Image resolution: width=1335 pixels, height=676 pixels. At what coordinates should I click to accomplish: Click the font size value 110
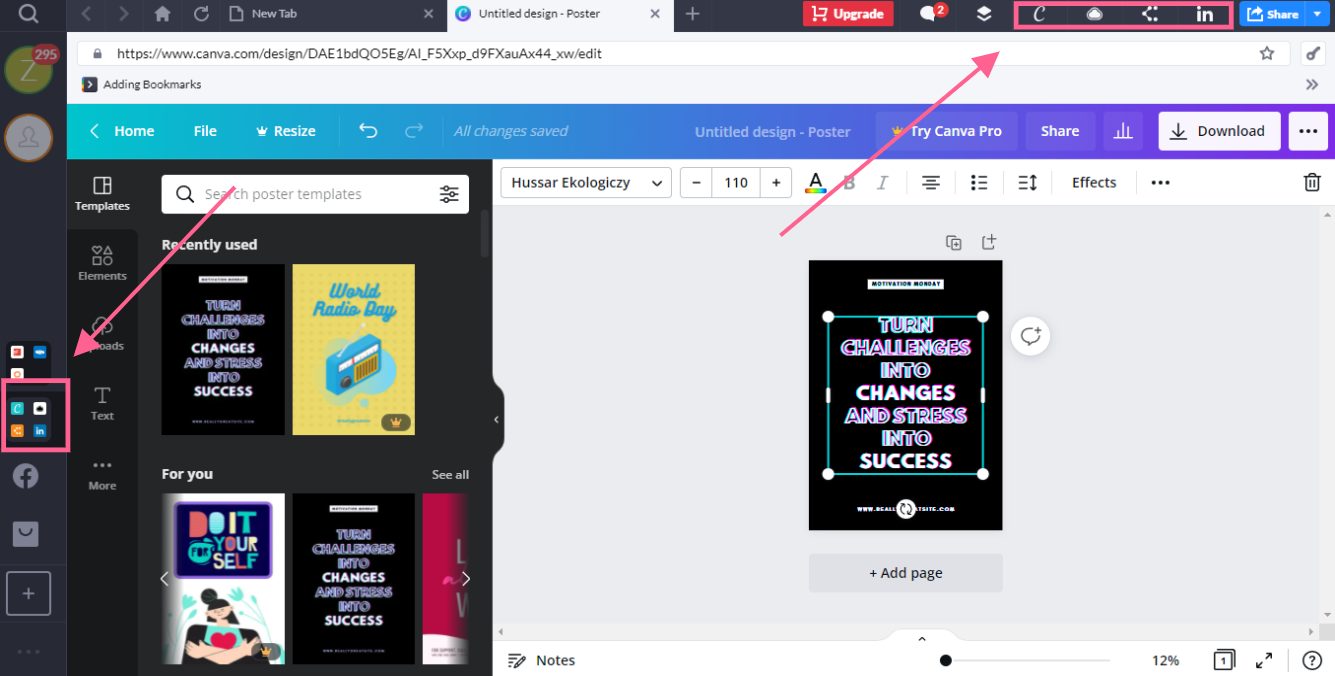click(x=736, y=182)
